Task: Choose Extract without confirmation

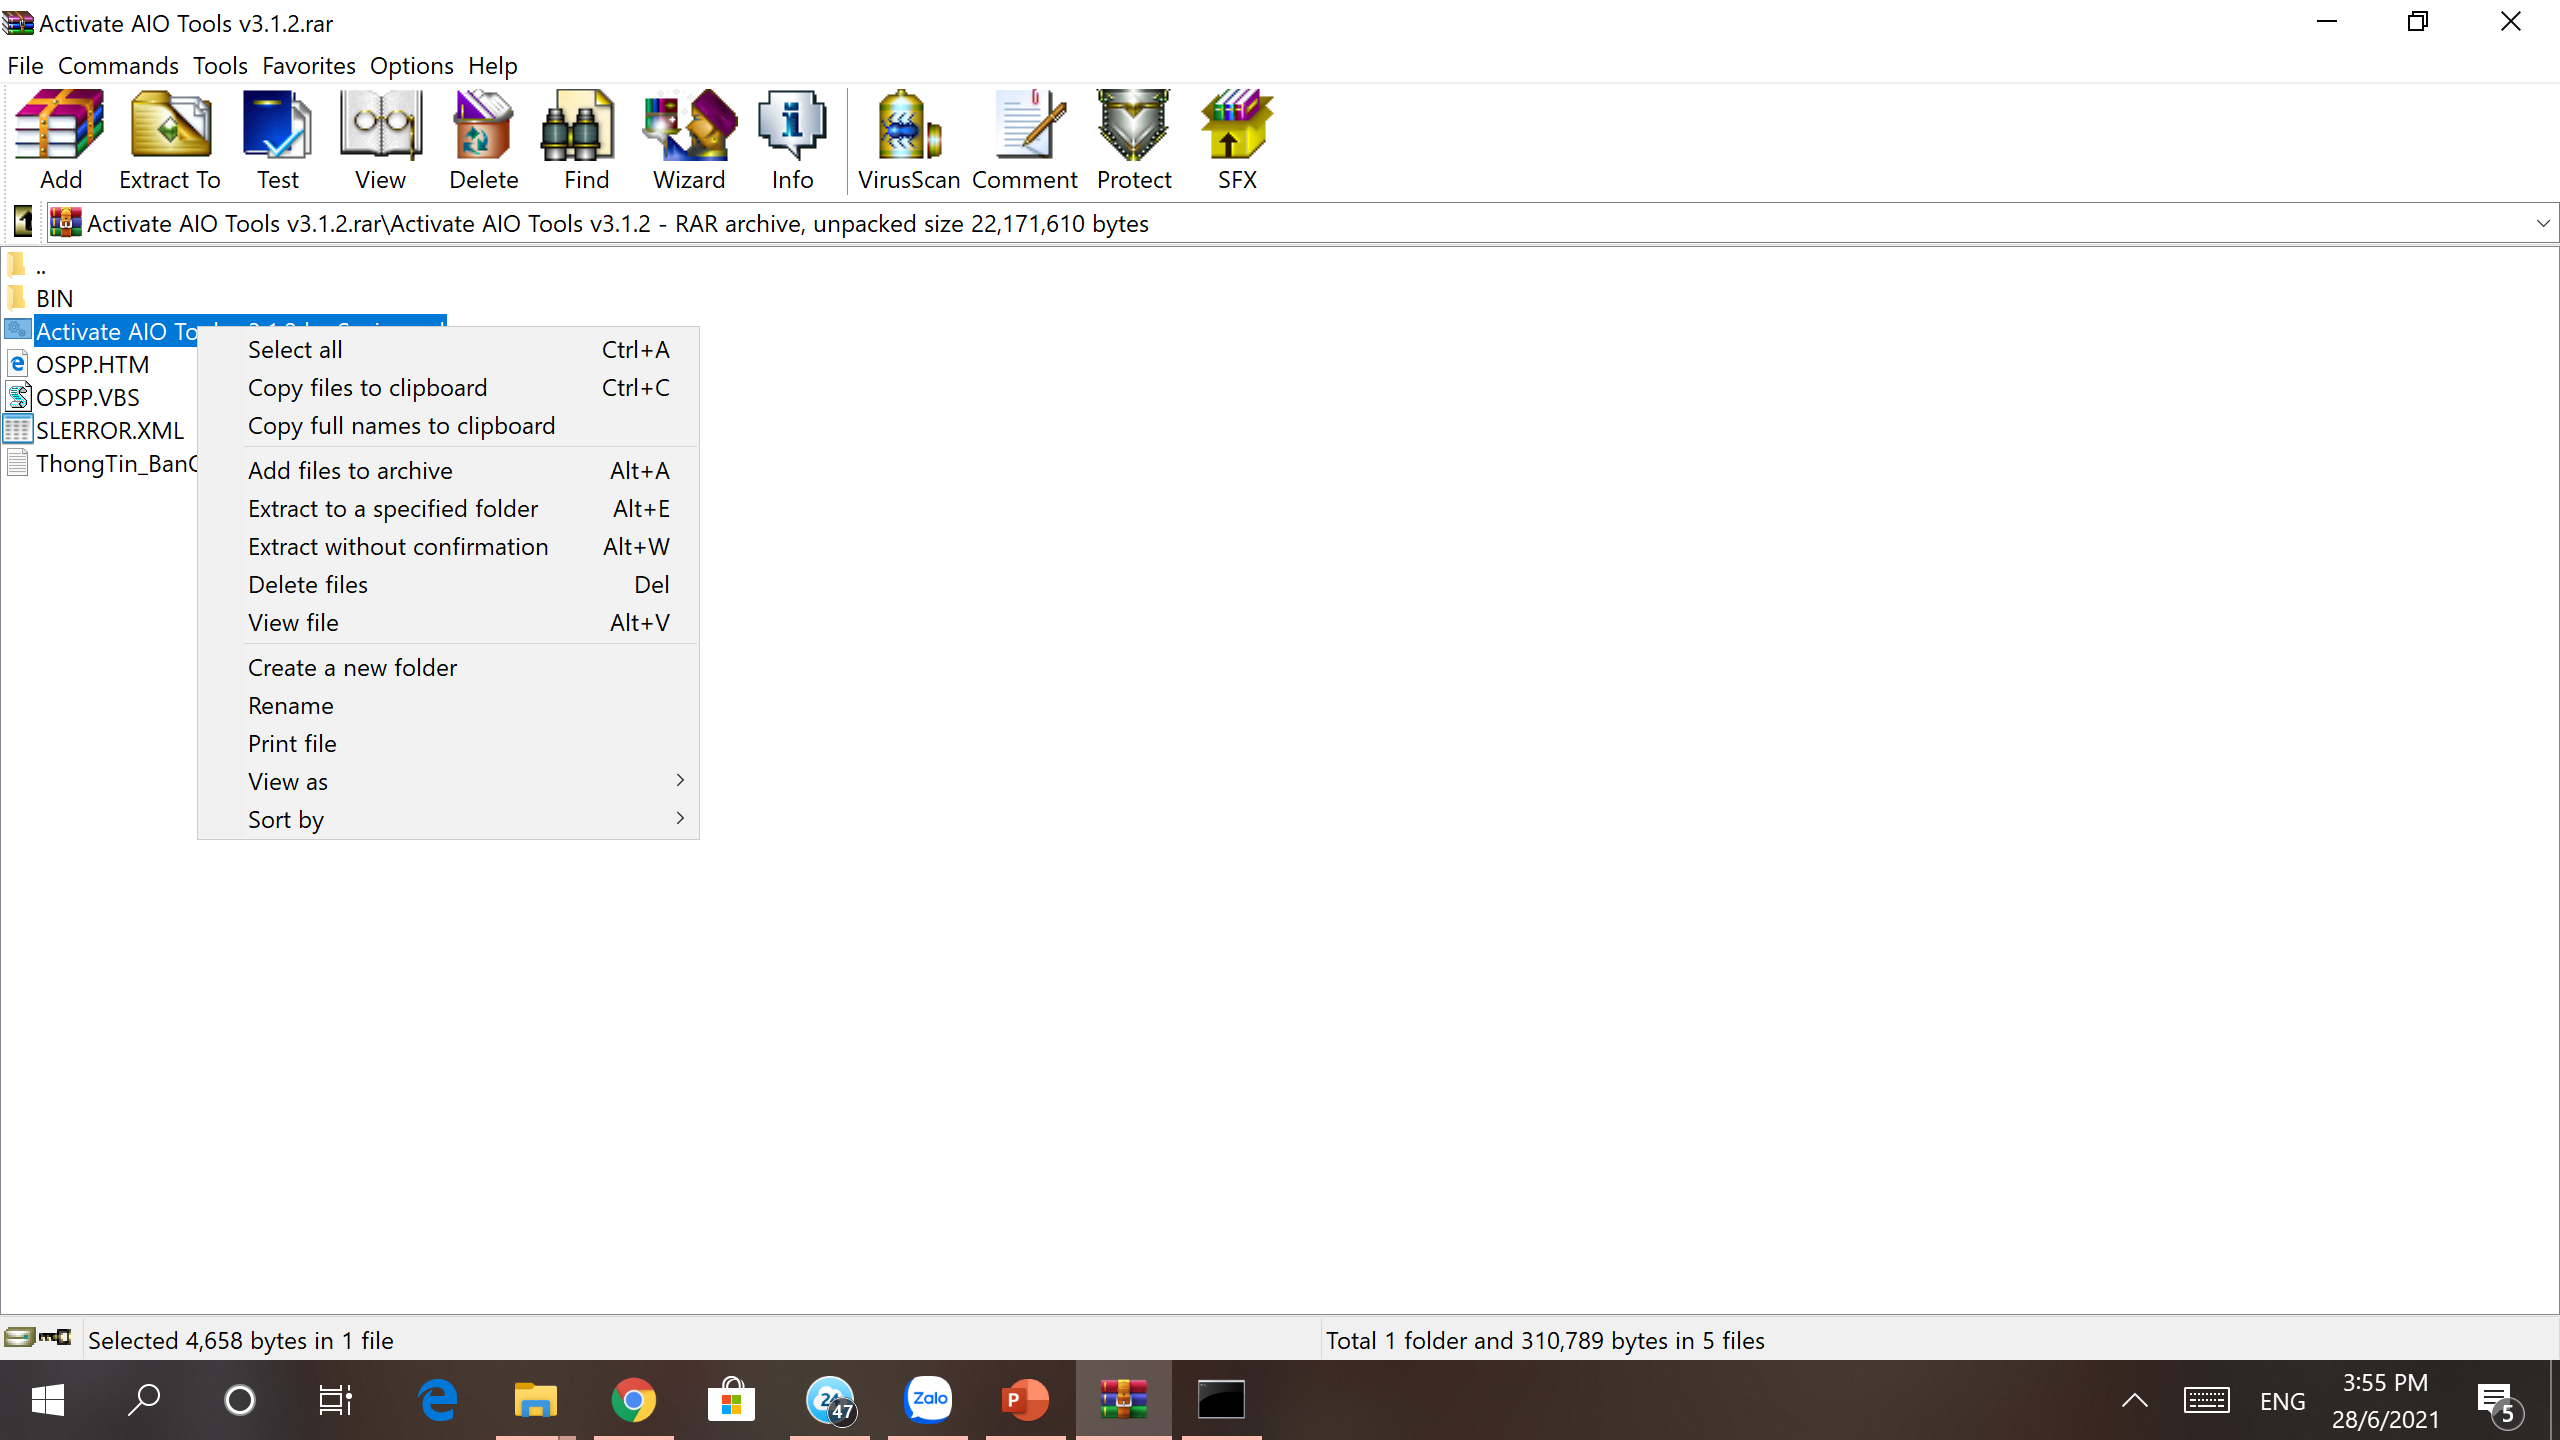Action: pyautogui.click(x=448, y=547)
